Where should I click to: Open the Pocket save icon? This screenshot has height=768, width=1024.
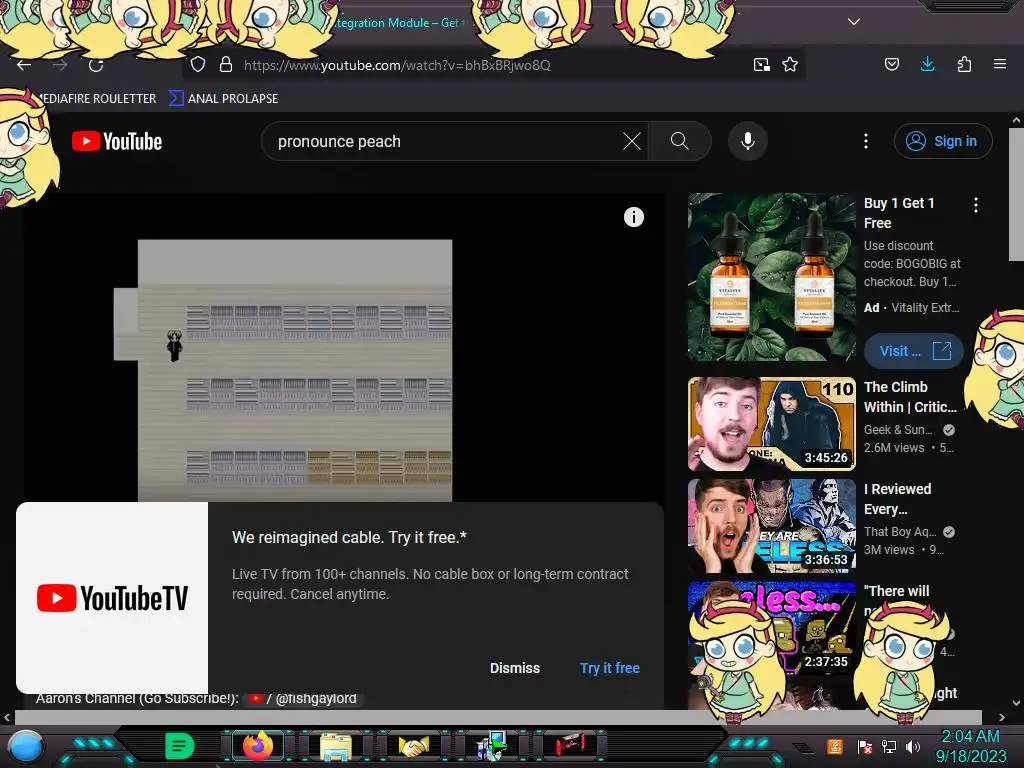tap(891, 64)
